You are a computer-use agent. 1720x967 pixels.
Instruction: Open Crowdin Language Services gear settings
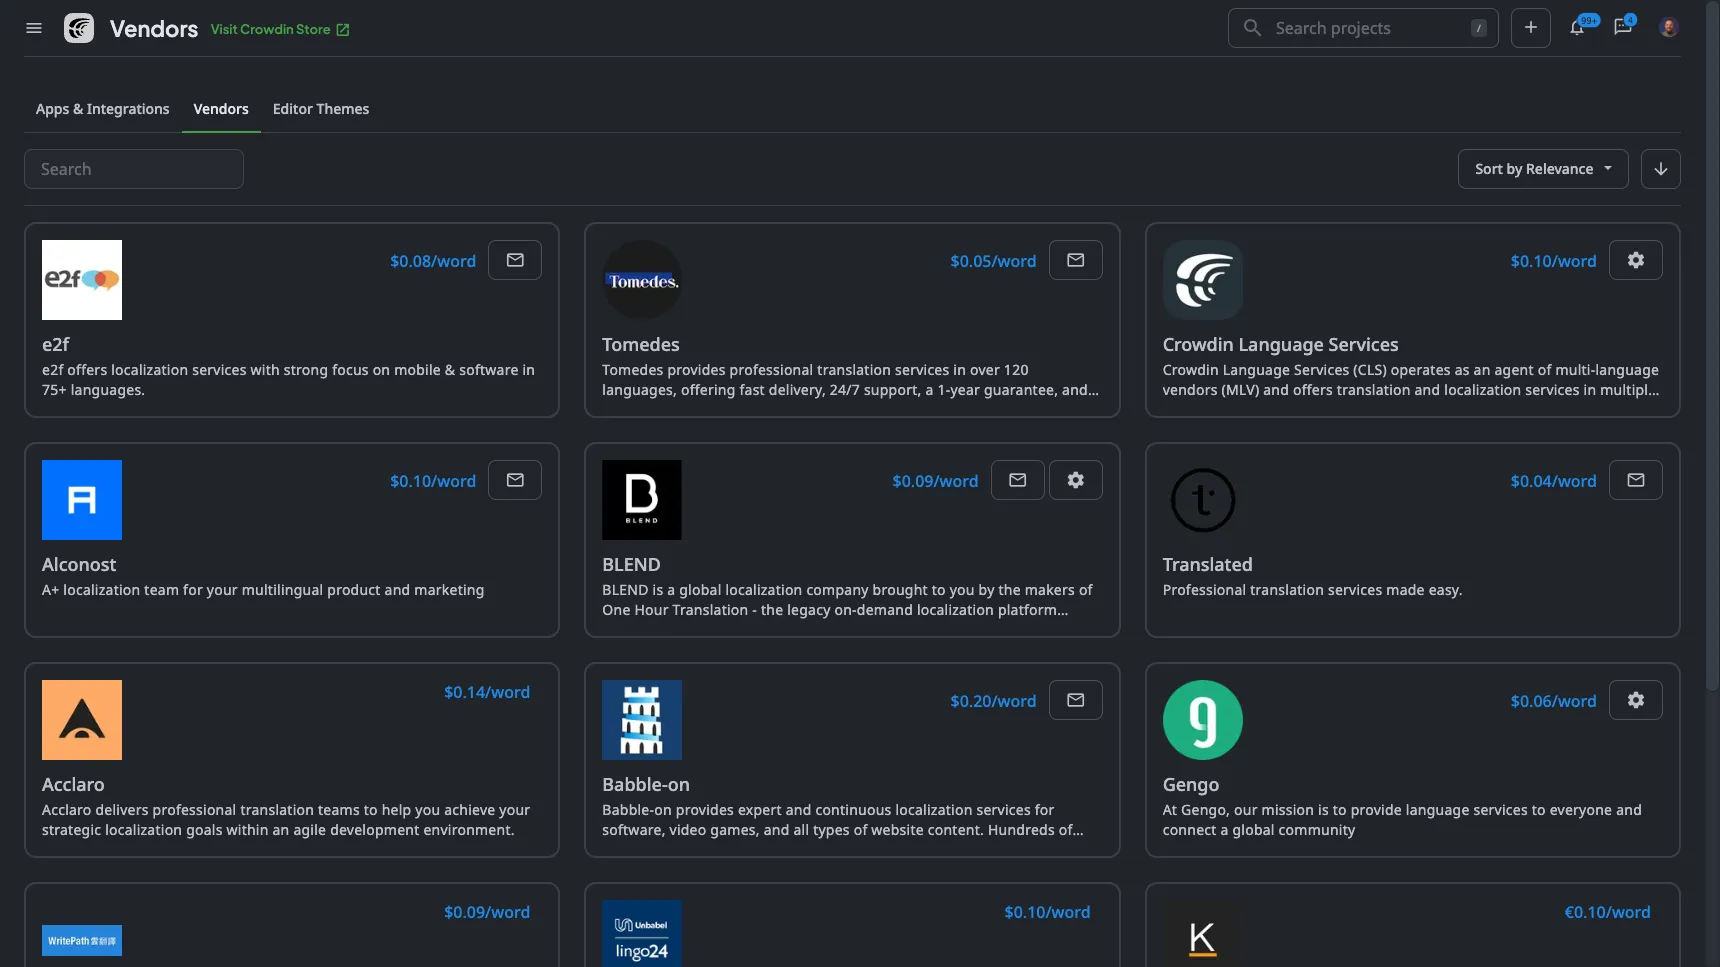pyautogui.click(x=1635, y=260)
